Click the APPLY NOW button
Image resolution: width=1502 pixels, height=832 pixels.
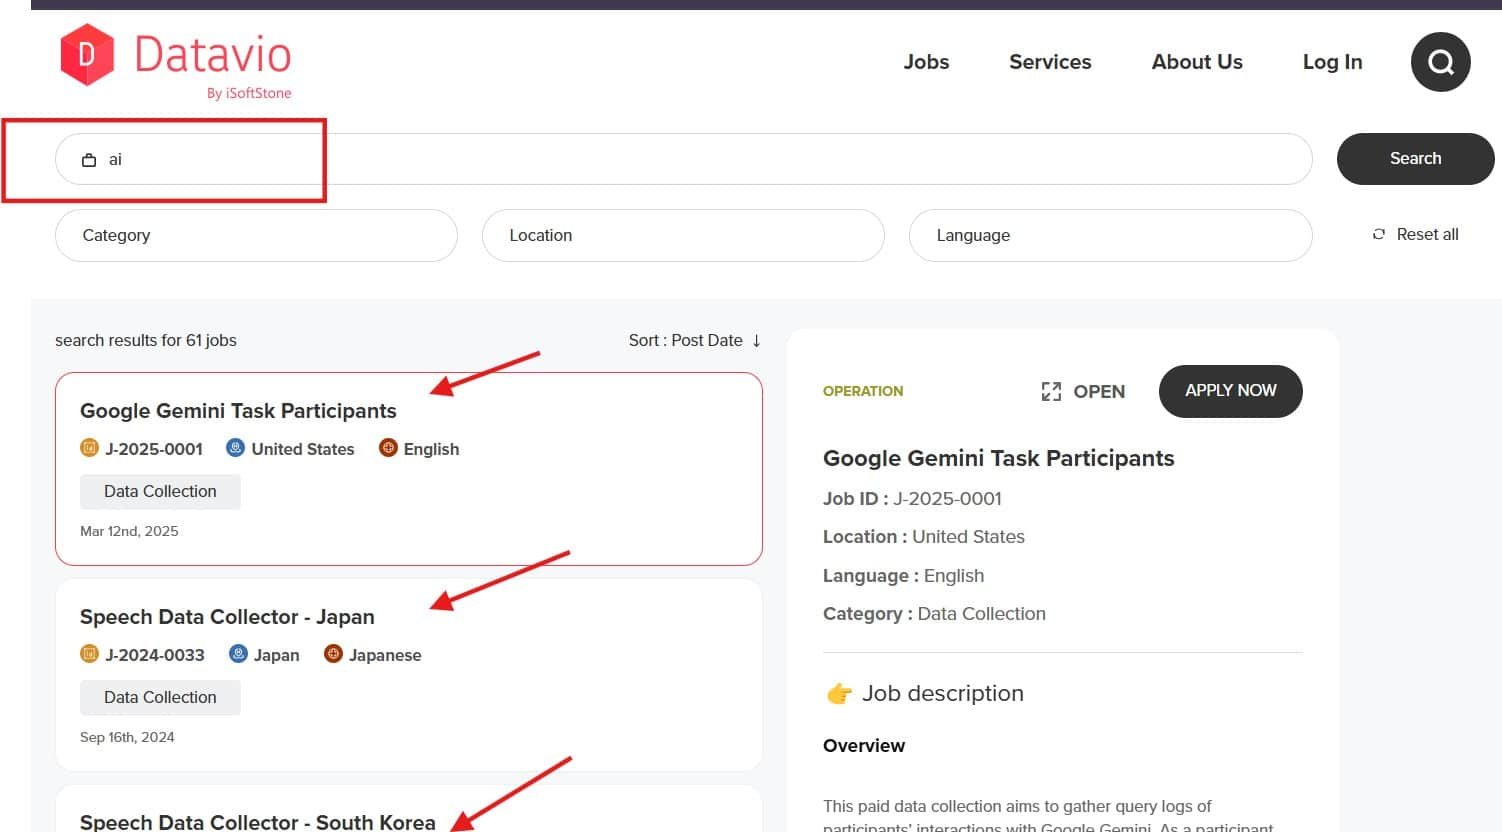(x=1230, y=391)
